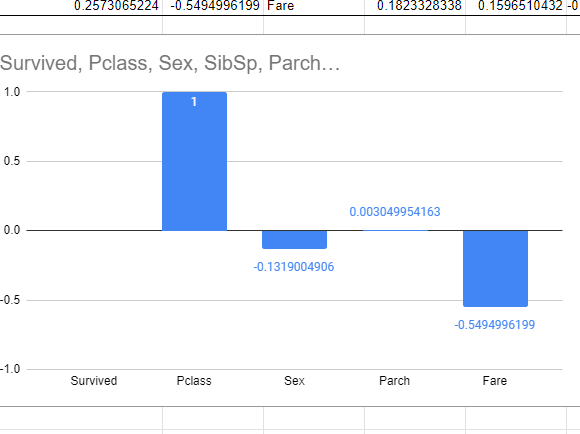Screen dimensions: 580x434
Task: Click the -0.5494996199 data label under Fare bar
Action: (495, 325)
